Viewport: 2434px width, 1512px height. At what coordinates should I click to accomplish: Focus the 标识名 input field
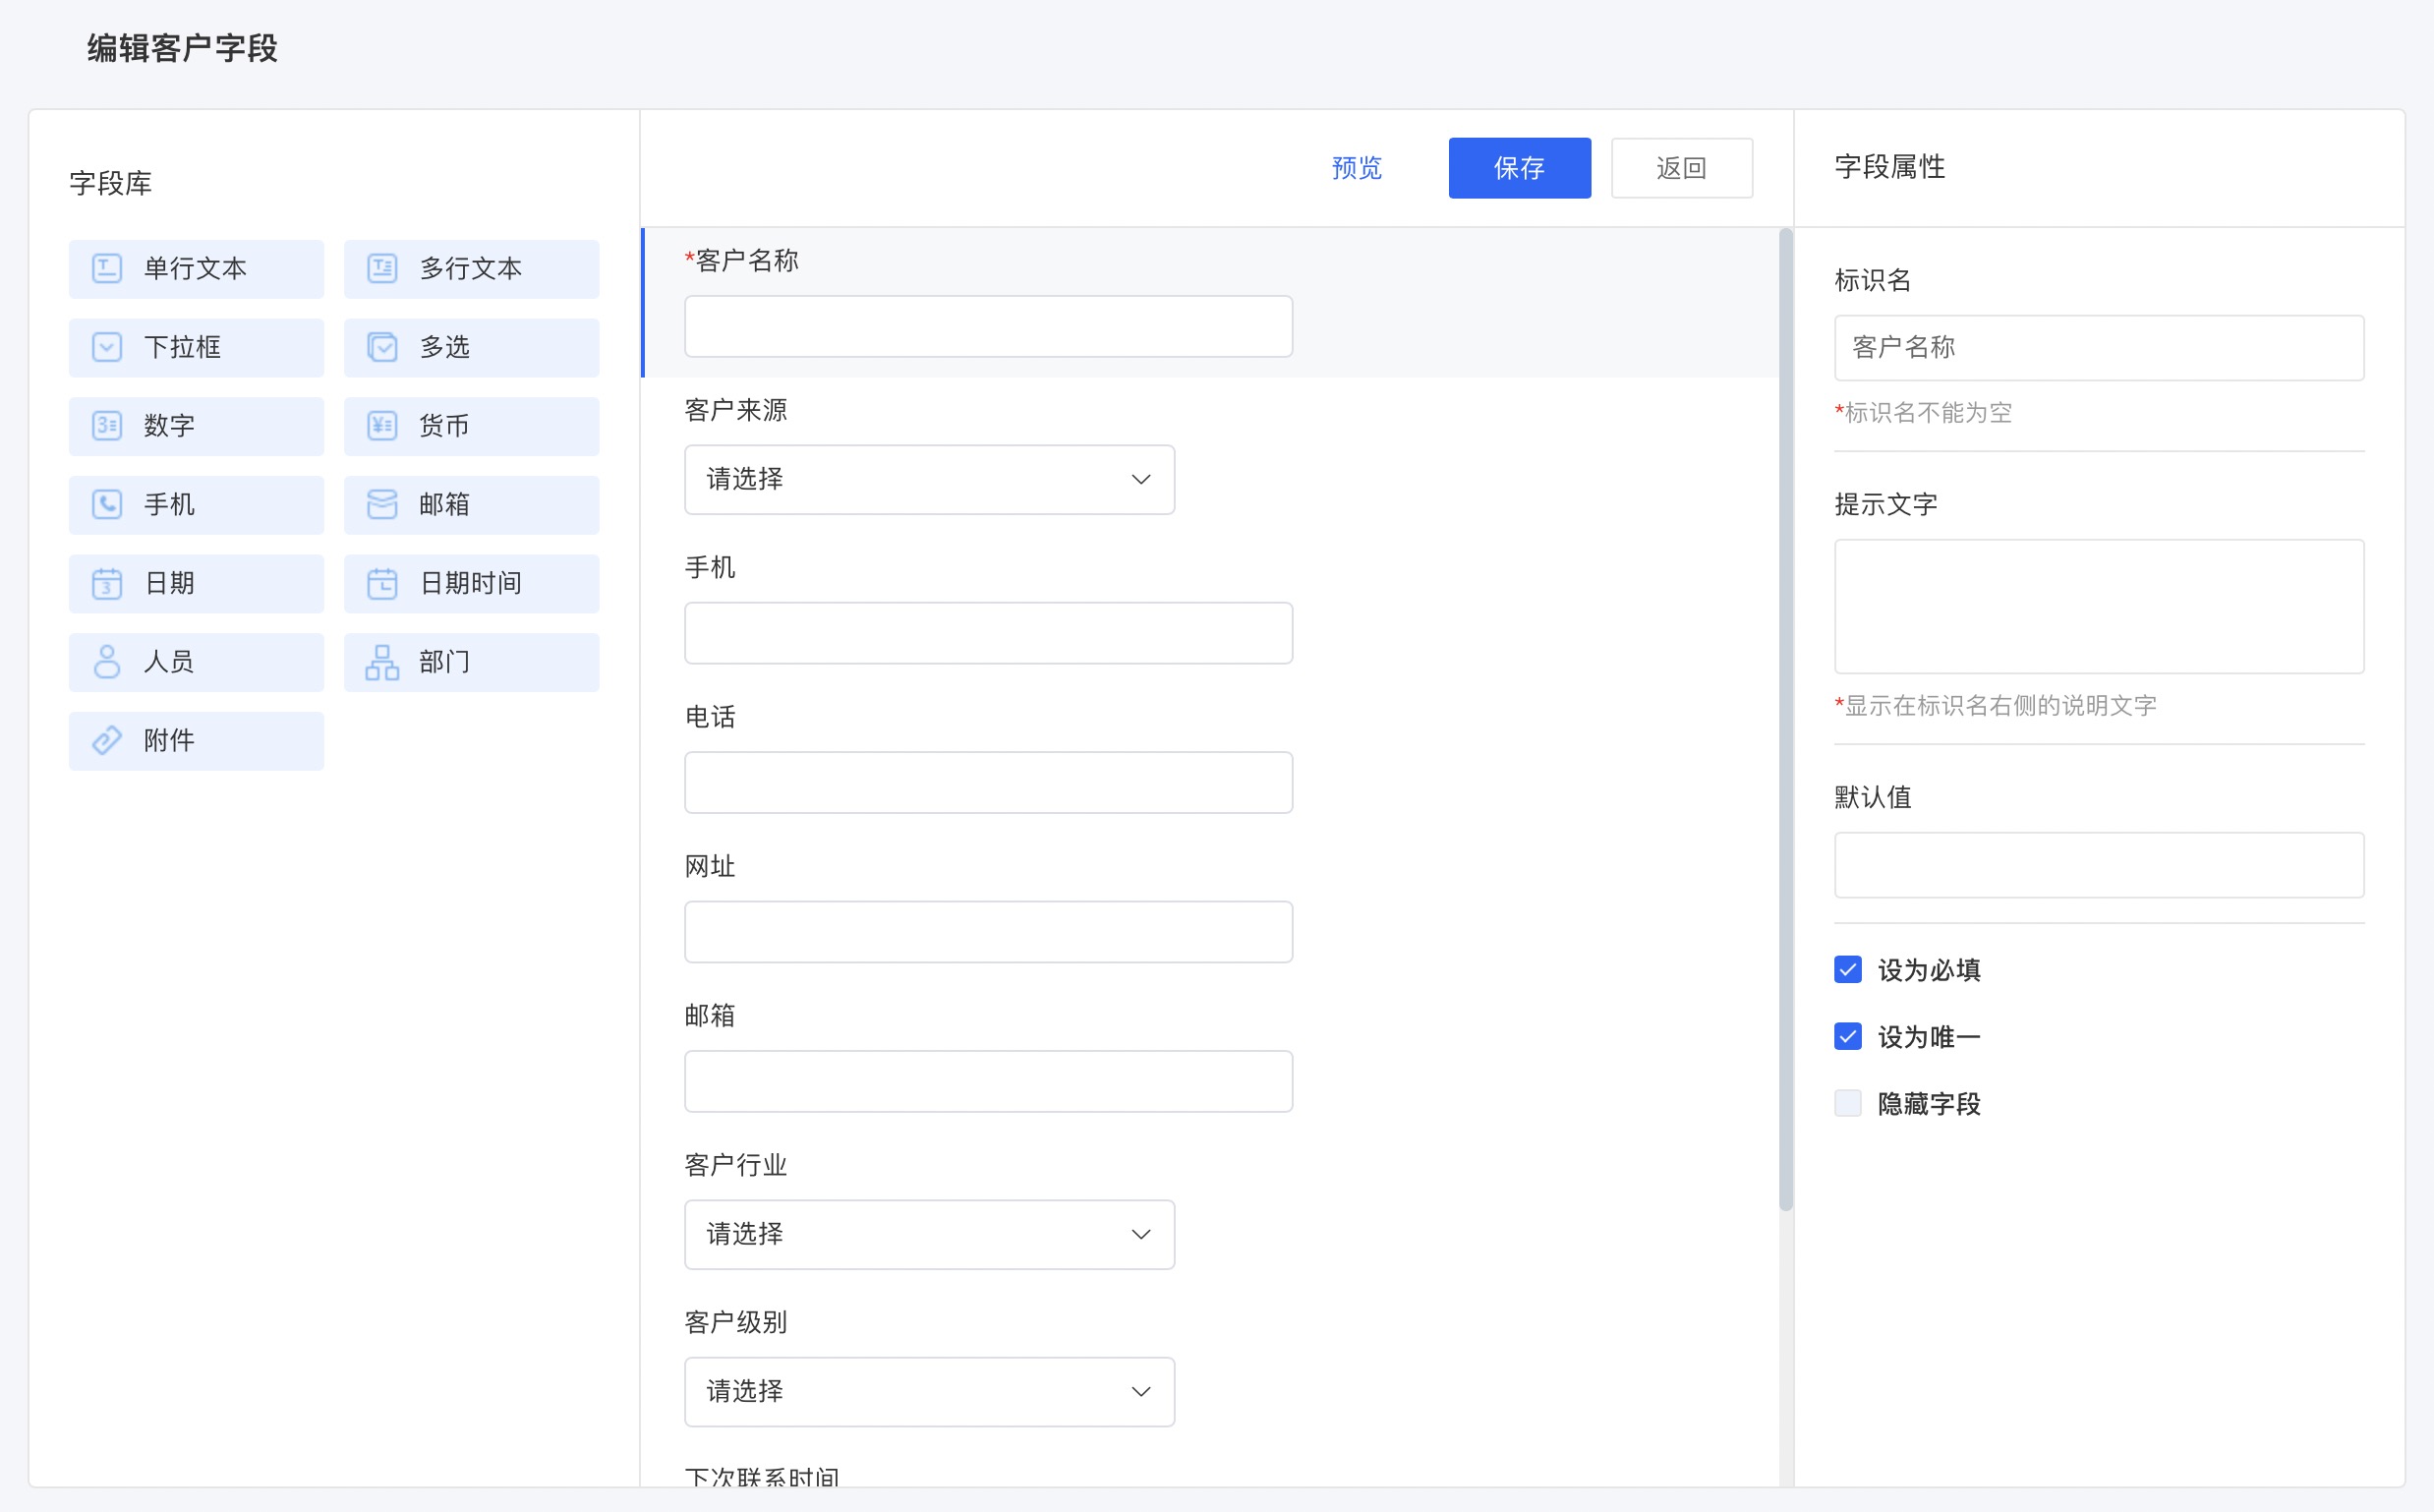[2098, 348]
